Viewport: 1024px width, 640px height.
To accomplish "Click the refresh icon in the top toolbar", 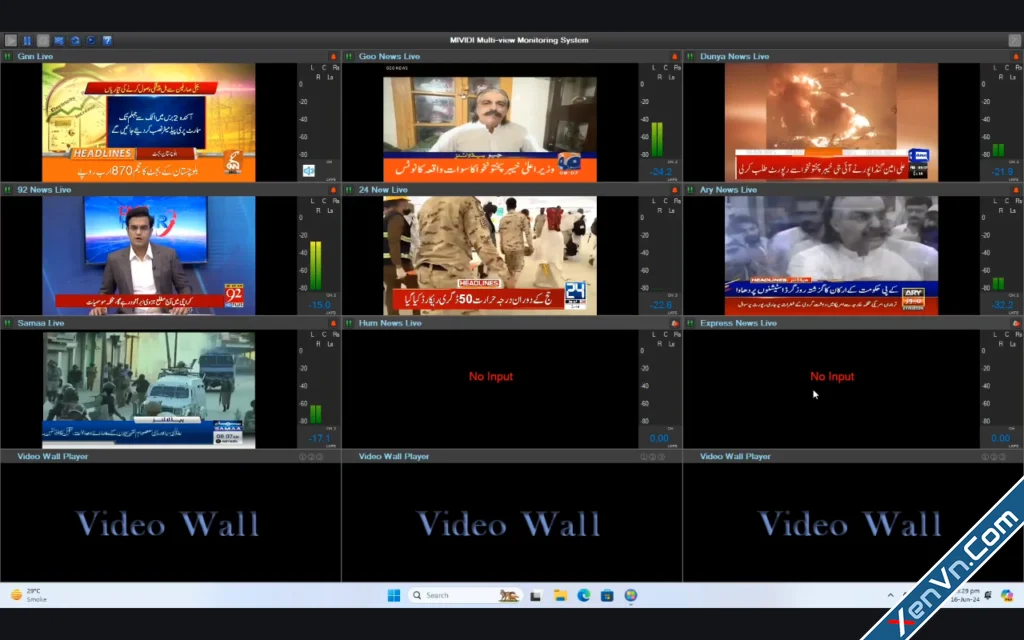I will pos(75,40).
